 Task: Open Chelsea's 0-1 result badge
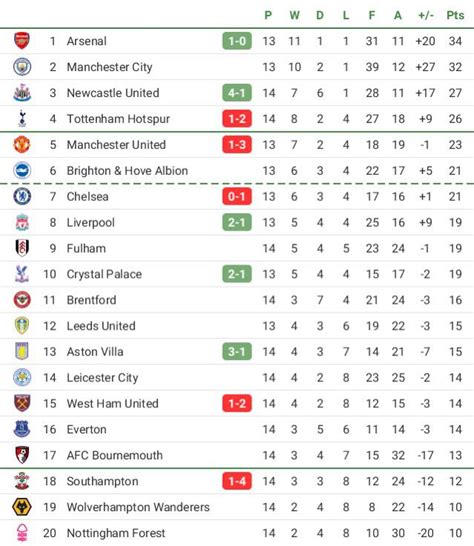tap(237, 196)
